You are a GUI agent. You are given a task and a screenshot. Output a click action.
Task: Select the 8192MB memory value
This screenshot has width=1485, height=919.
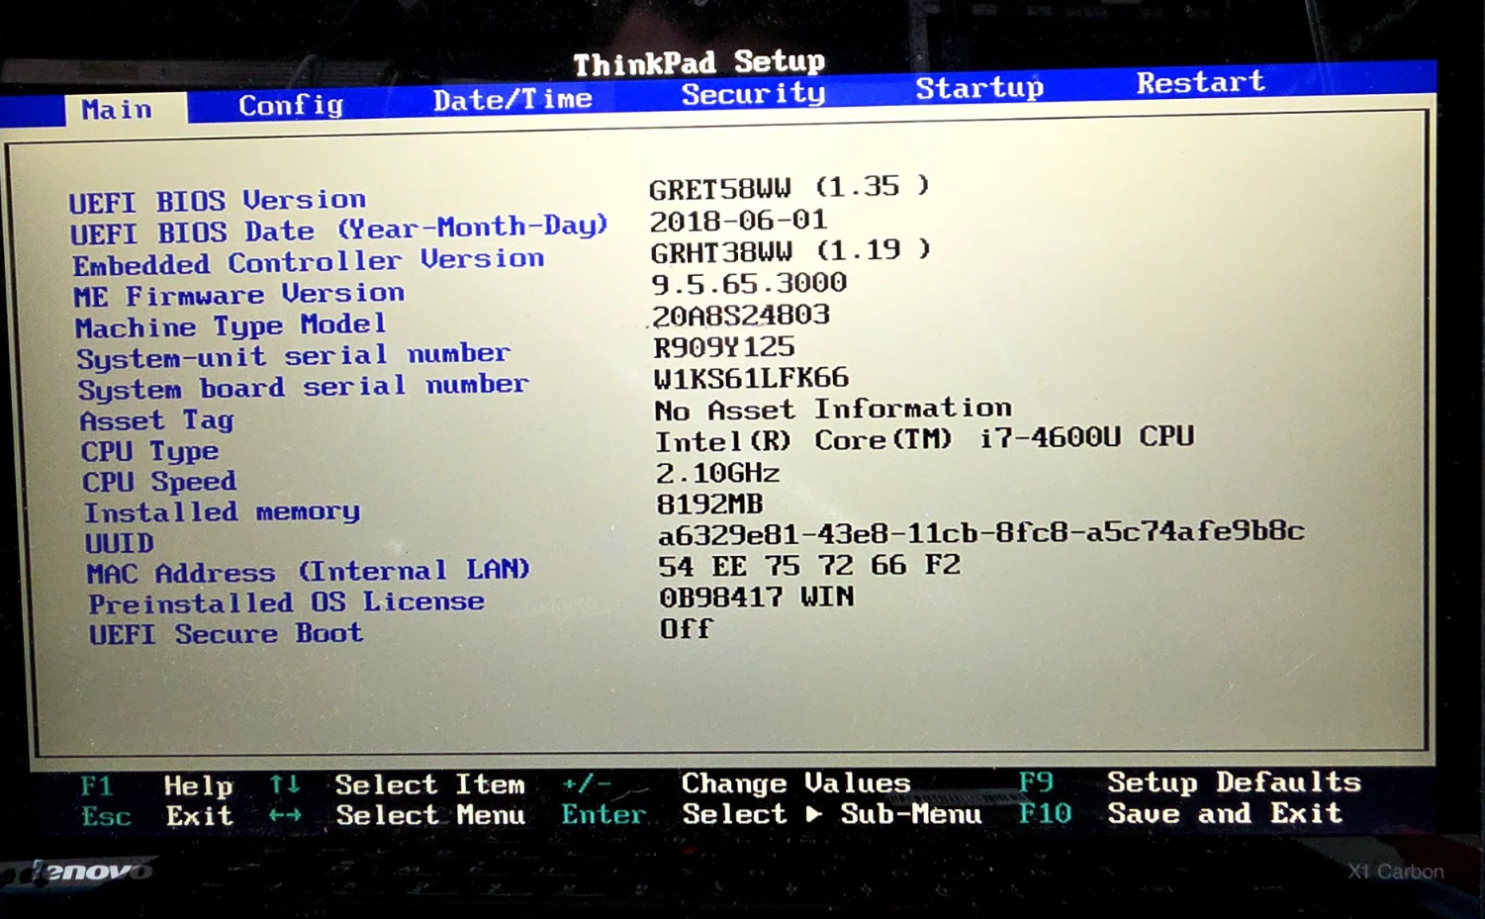[x=710, y=503]
